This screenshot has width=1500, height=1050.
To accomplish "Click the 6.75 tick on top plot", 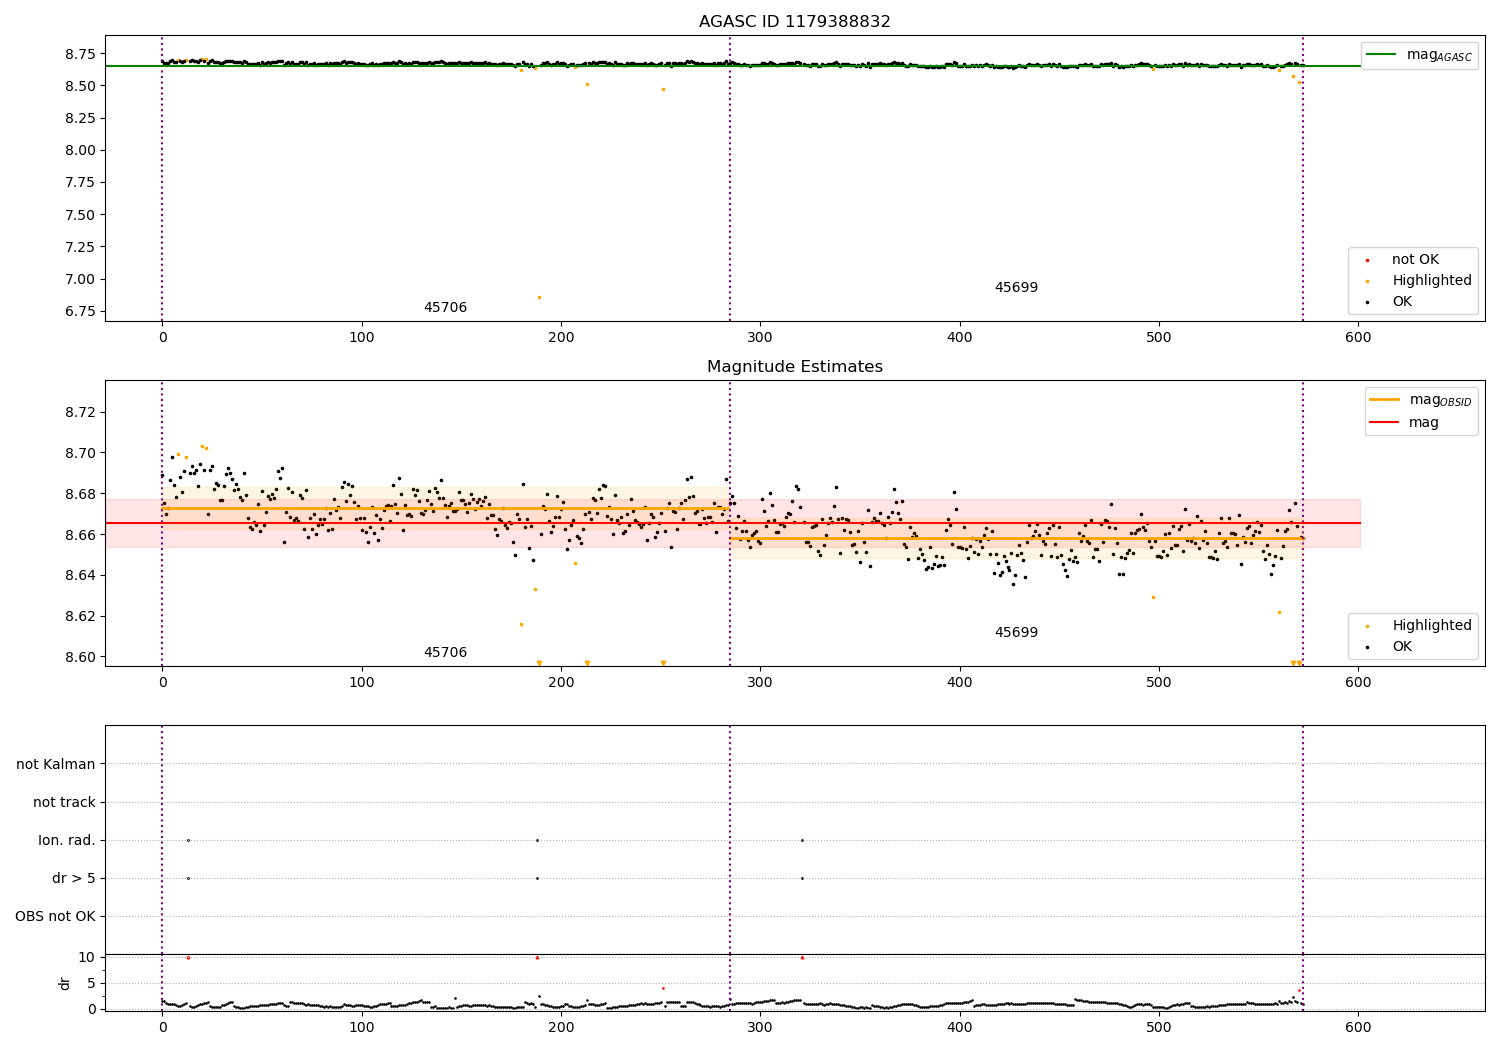I will tap(79, 311).
